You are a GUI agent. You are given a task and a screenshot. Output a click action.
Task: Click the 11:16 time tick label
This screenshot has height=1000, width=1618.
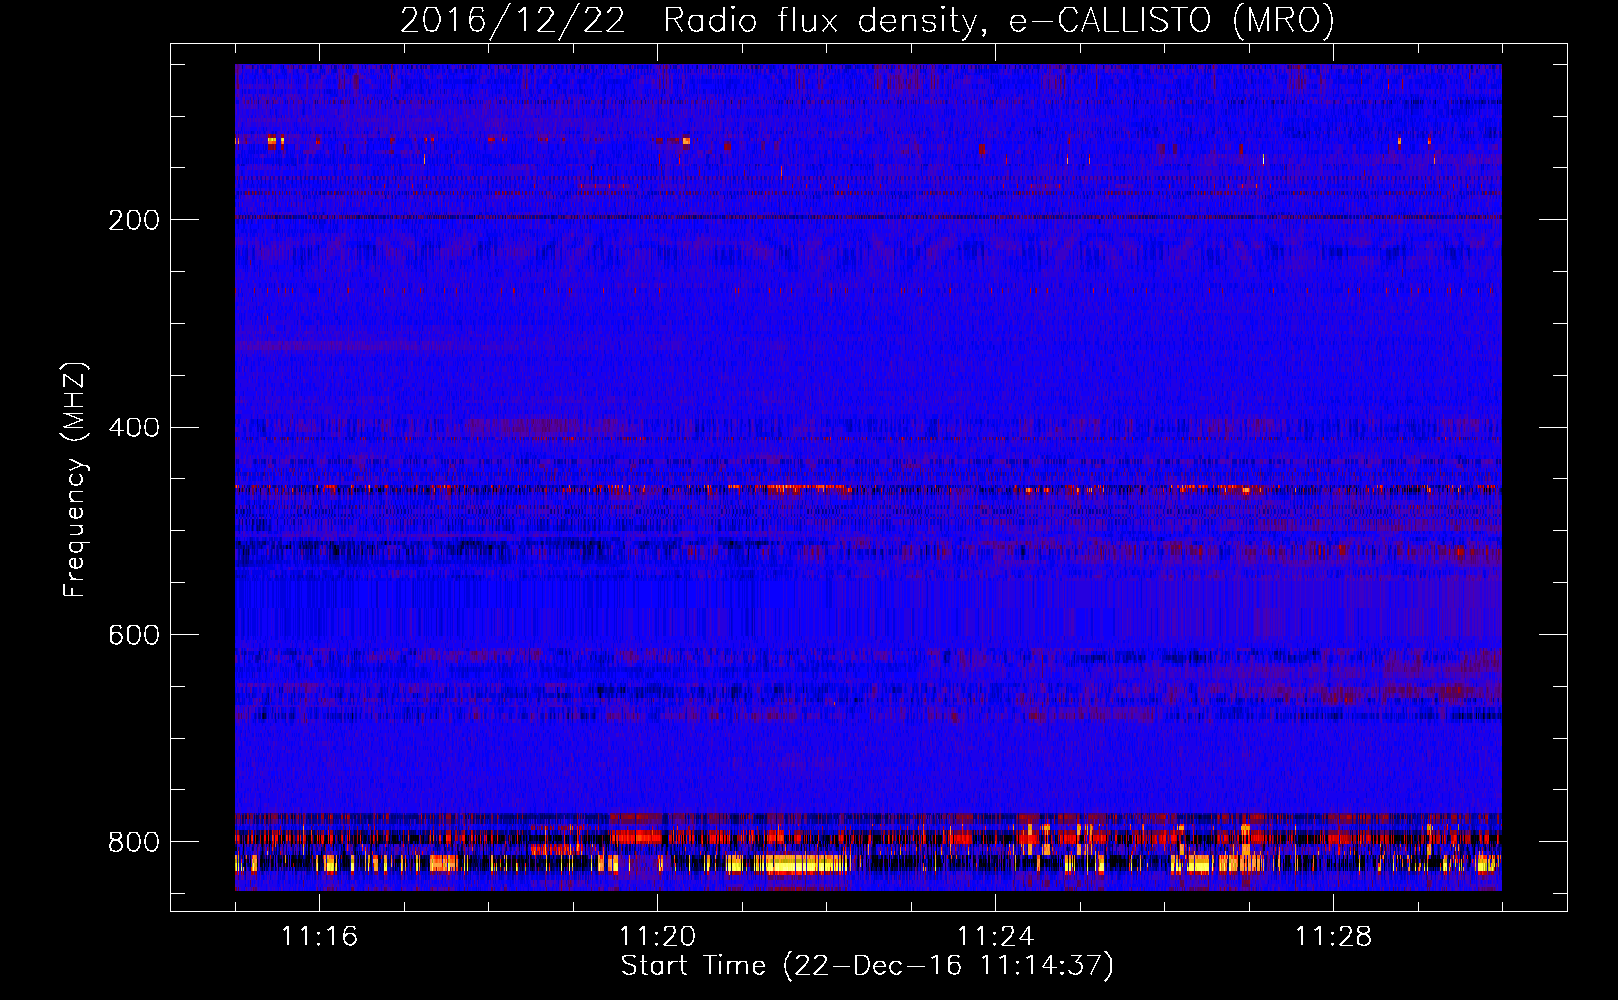click(x=320, y=937)
